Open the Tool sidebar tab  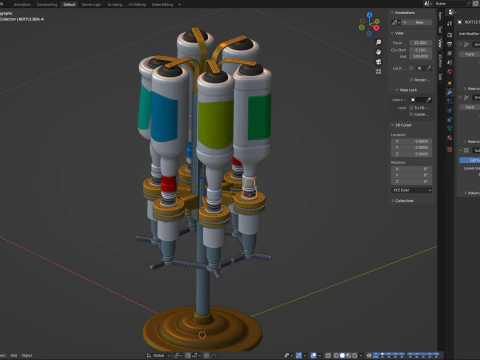[440, 29]
